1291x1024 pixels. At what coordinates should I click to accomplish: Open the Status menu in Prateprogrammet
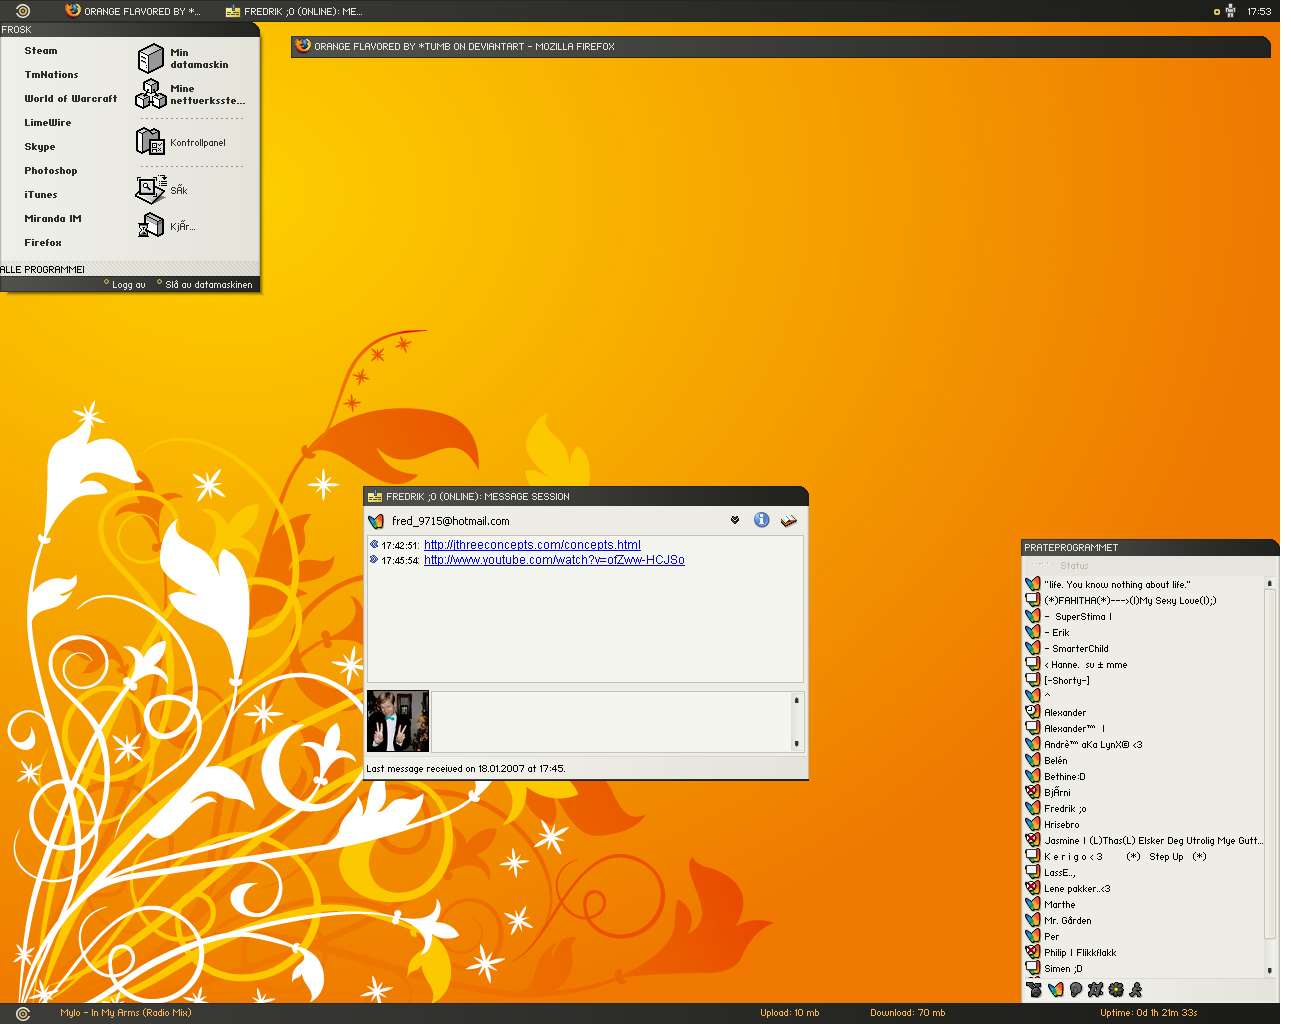(1074, 566)
